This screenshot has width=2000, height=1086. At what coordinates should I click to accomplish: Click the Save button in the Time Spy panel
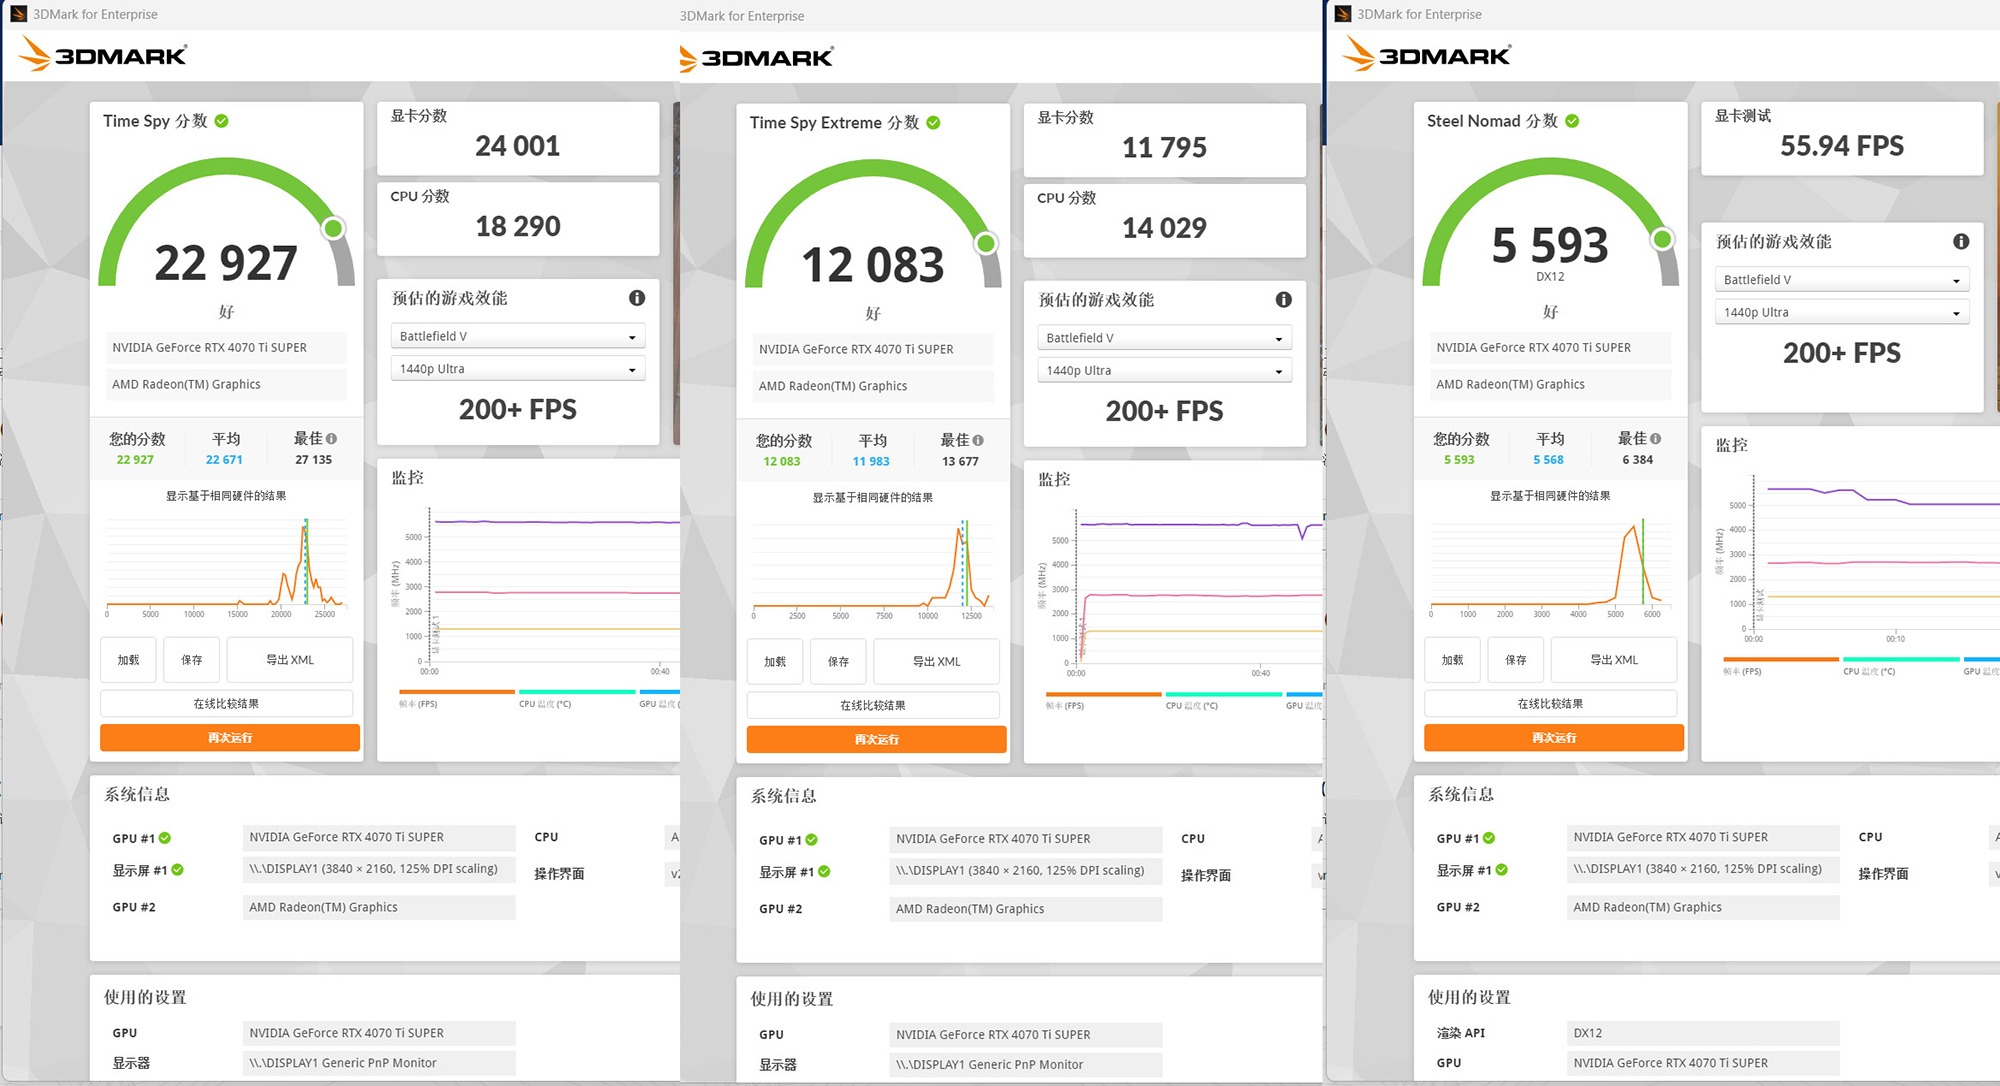(x=191, y=660)
